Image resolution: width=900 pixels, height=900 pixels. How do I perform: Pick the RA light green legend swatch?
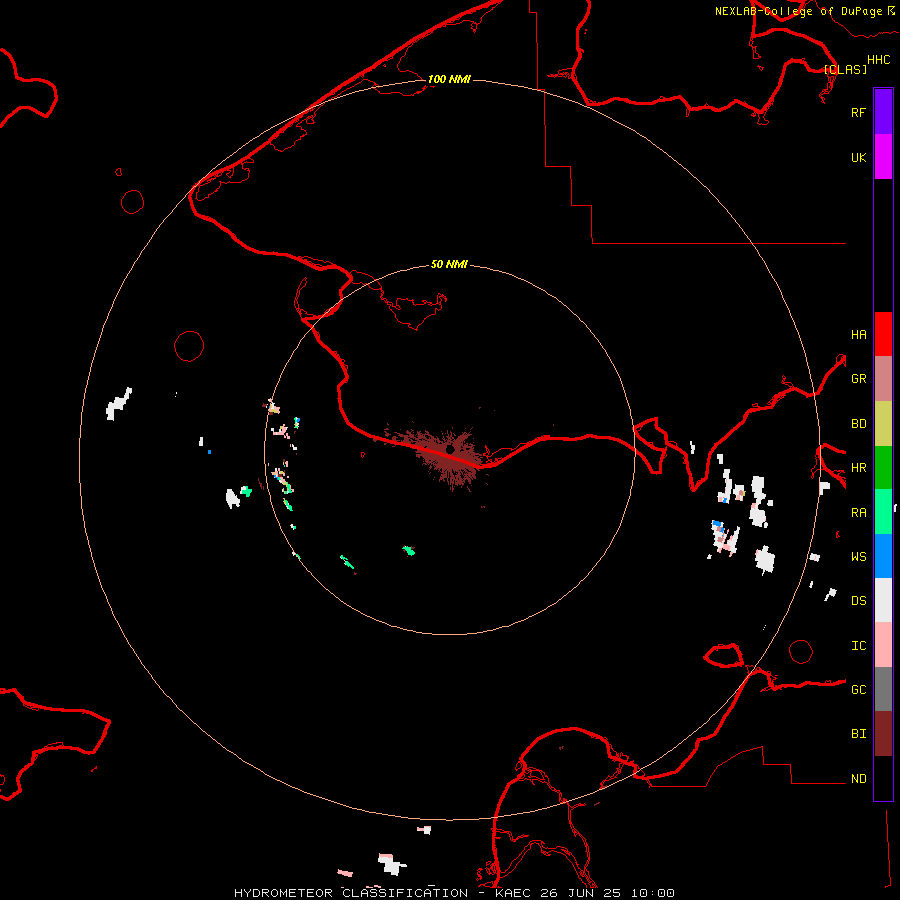click(x=883, y=512)
